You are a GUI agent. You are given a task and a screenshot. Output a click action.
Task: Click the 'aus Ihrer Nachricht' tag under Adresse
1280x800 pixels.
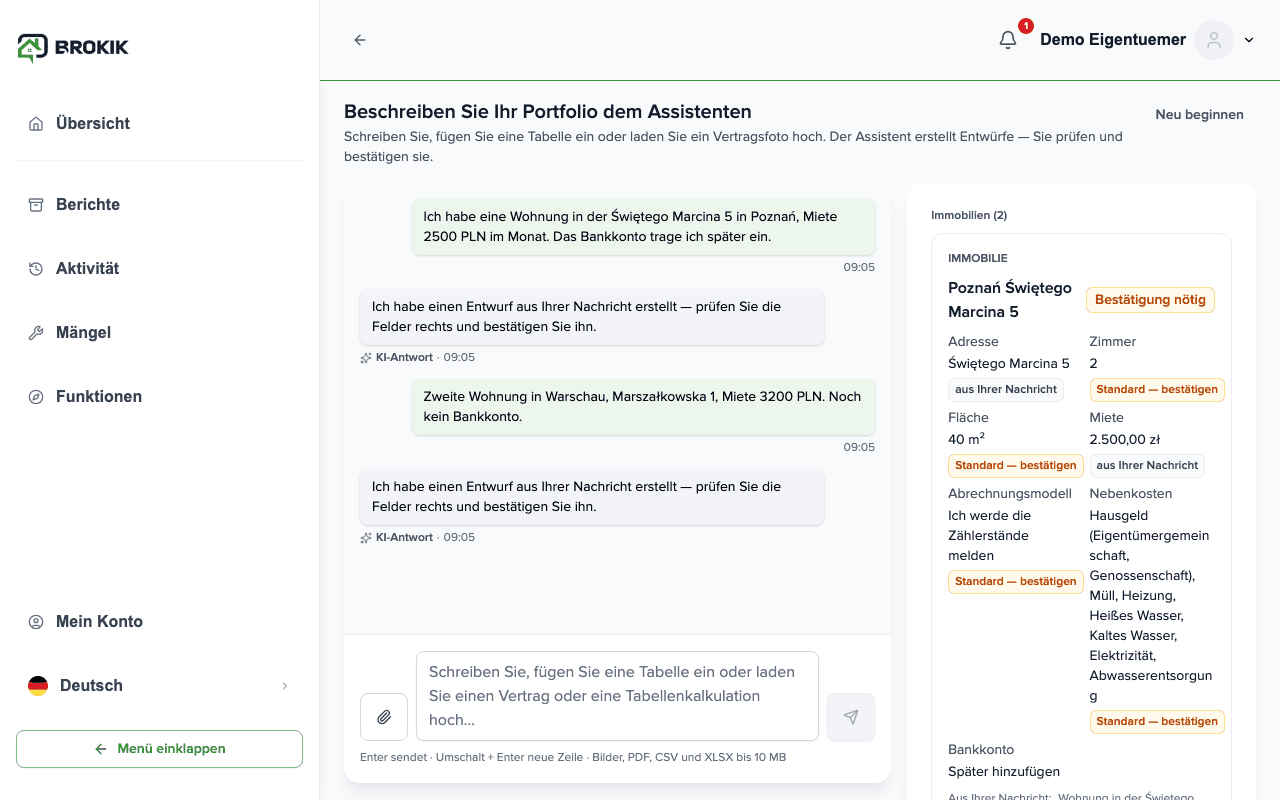(1006, 390)
